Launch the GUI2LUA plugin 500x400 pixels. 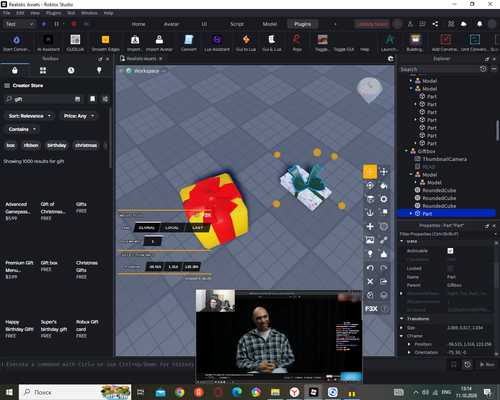(x=75, y=43)
